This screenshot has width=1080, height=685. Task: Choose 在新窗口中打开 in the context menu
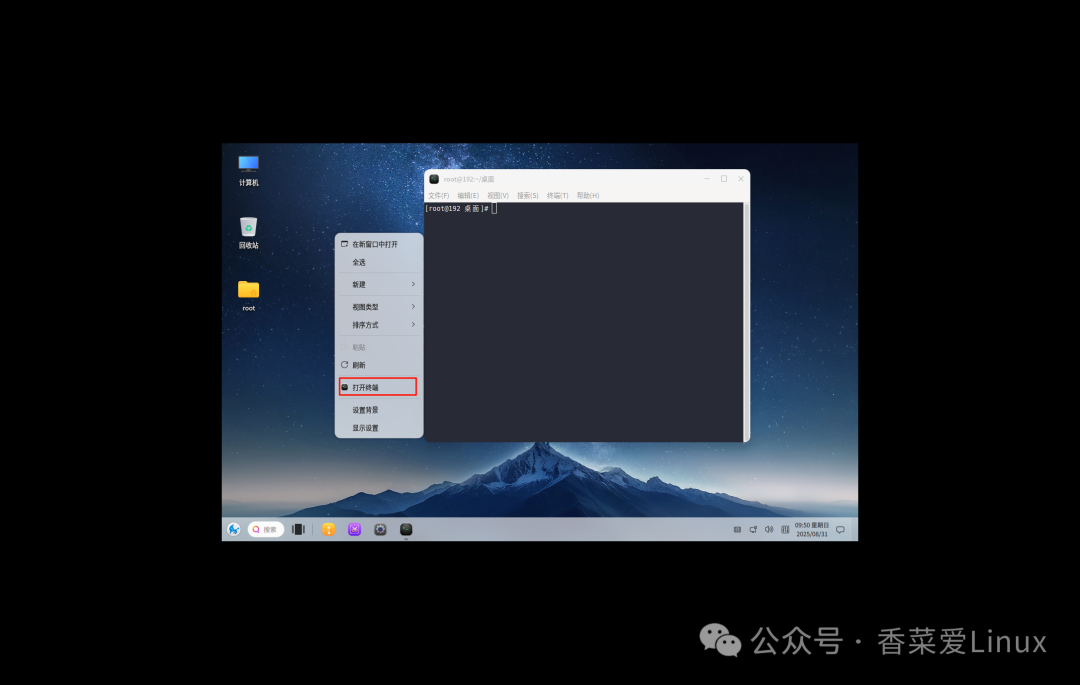[379, 244]
